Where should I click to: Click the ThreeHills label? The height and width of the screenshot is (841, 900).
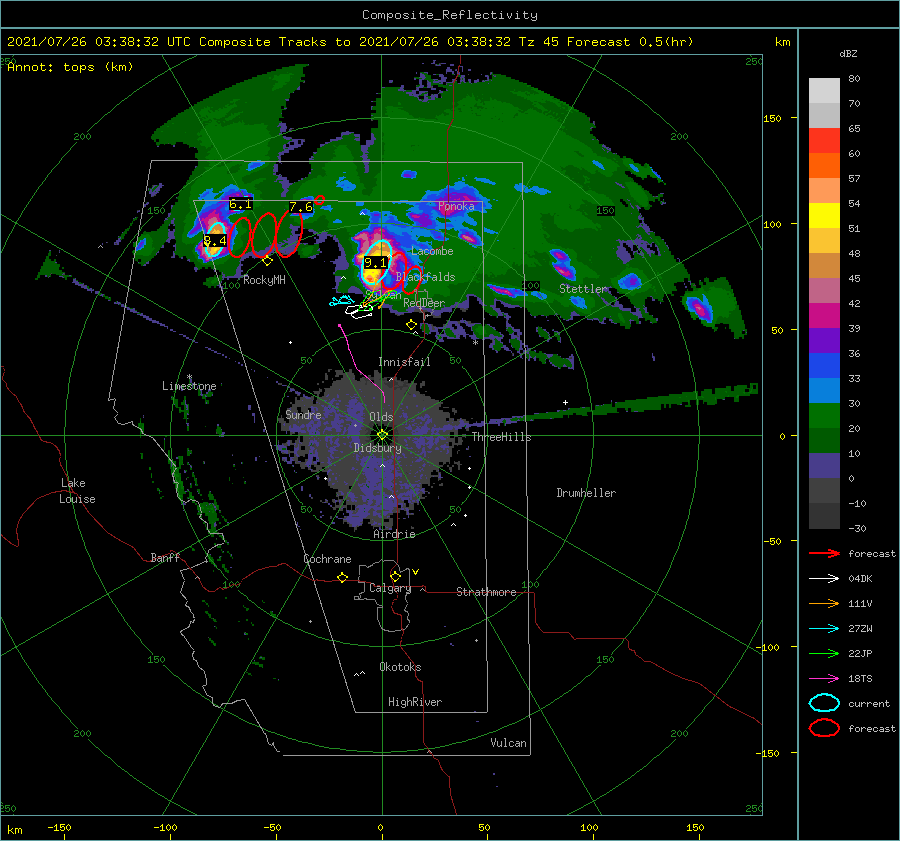coord(502,437)
